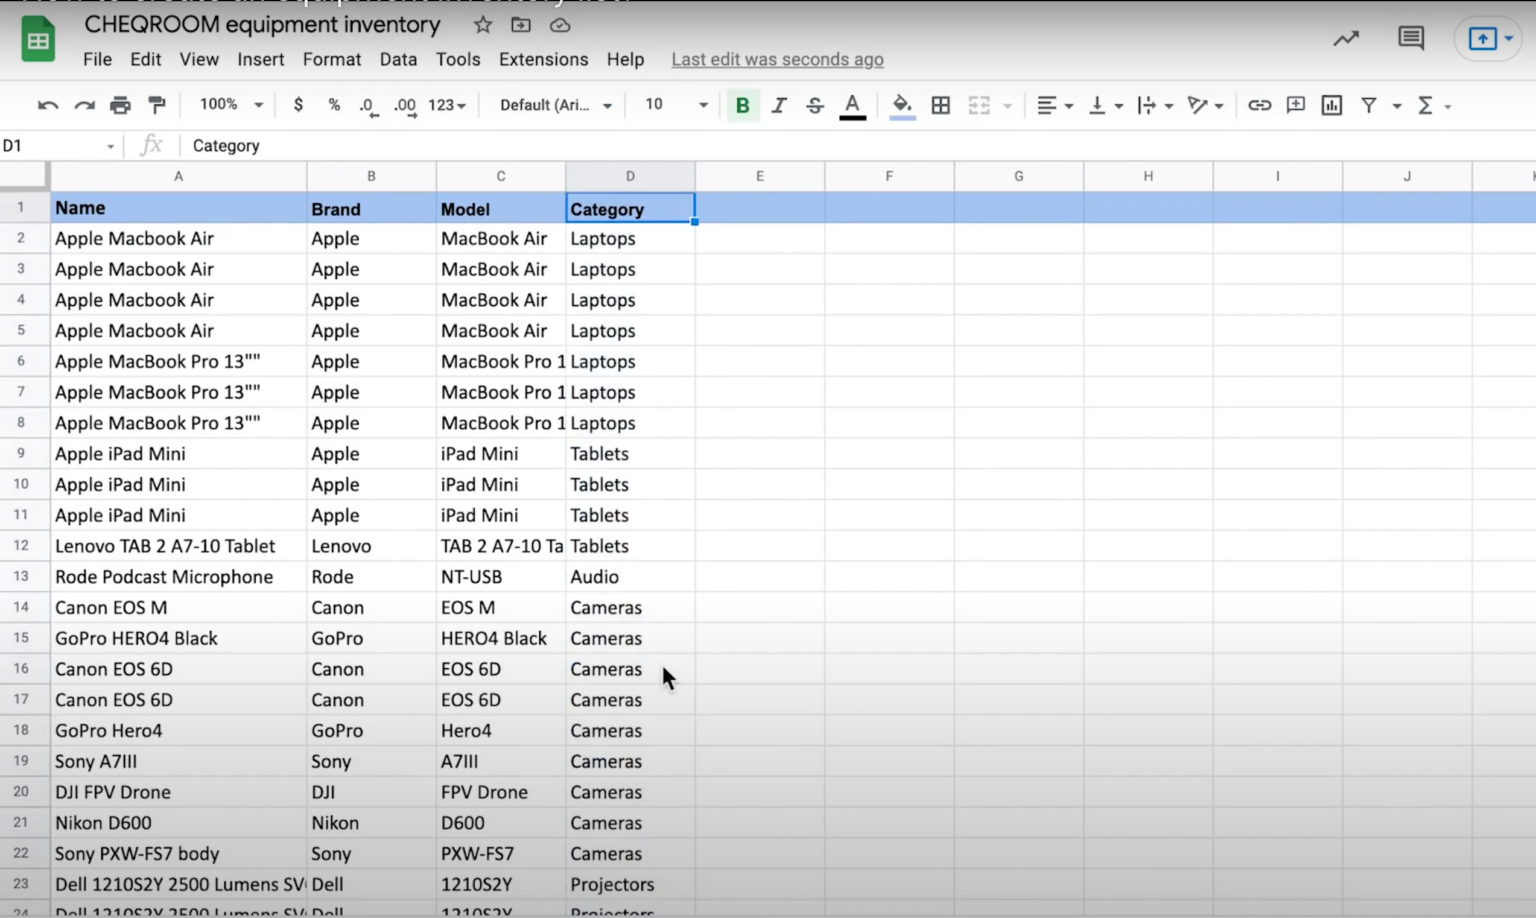The height and width of the screenshot is (918, 1536).
Task: Open text rotation dropdown
Action: pyautogui.click(x=1205, y=105)
